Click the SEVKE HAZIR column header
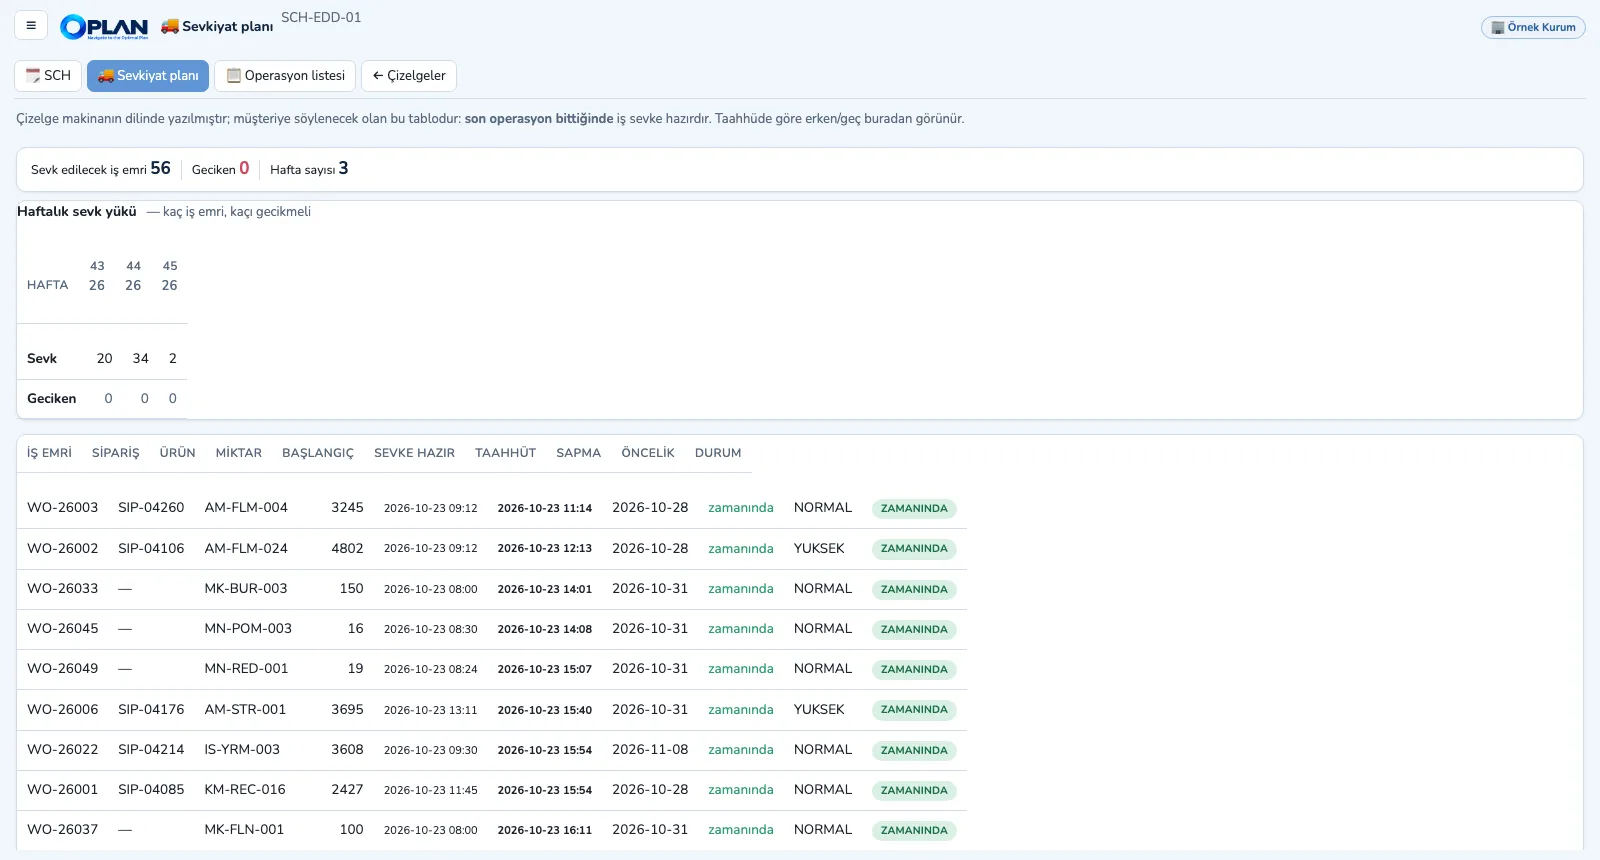Screen dimensions: 1600x860 [414, 453]
